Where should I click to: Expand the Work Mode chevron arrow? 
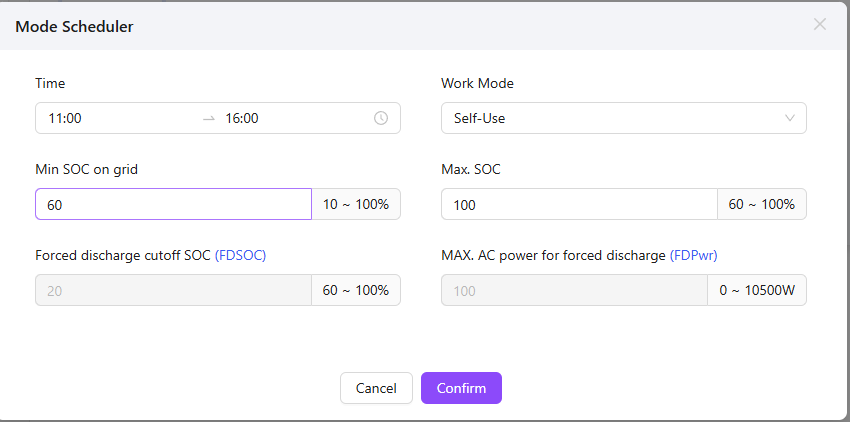pos(790,118)
